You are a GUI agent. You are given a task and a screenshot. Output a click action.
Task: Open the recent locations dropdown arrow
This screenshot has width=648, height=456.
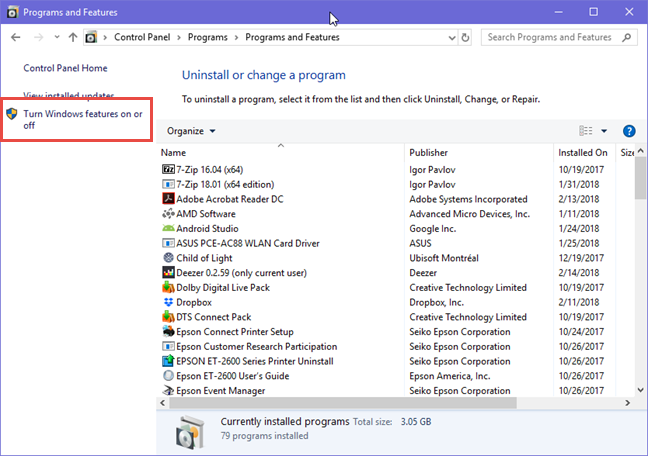click(57, 37)
